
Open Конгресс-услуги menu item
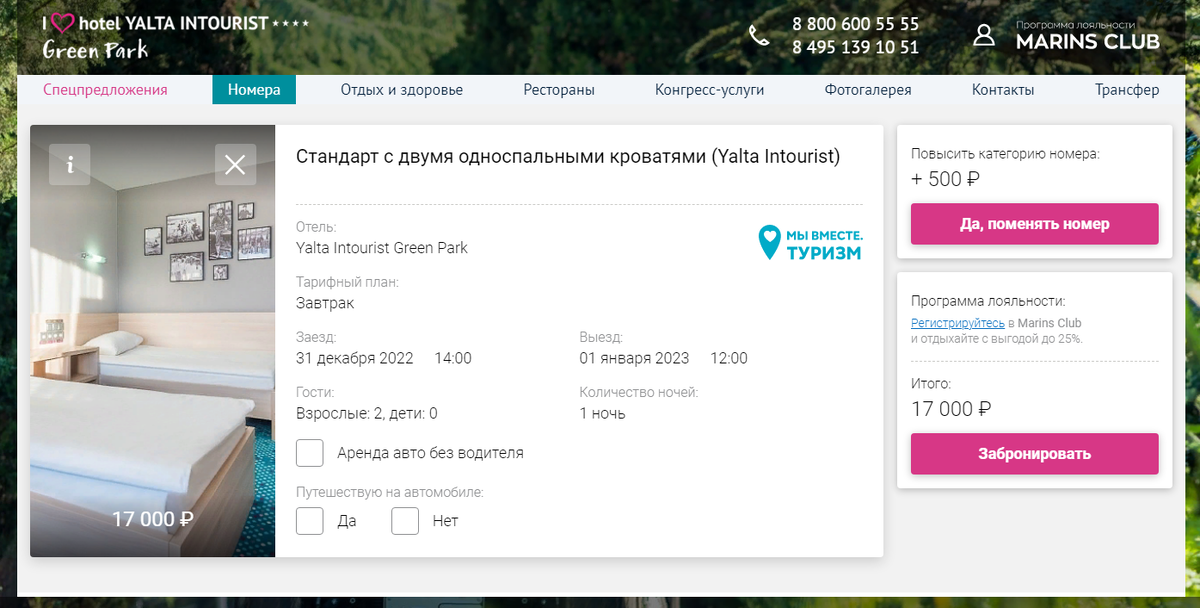(710, 90)
